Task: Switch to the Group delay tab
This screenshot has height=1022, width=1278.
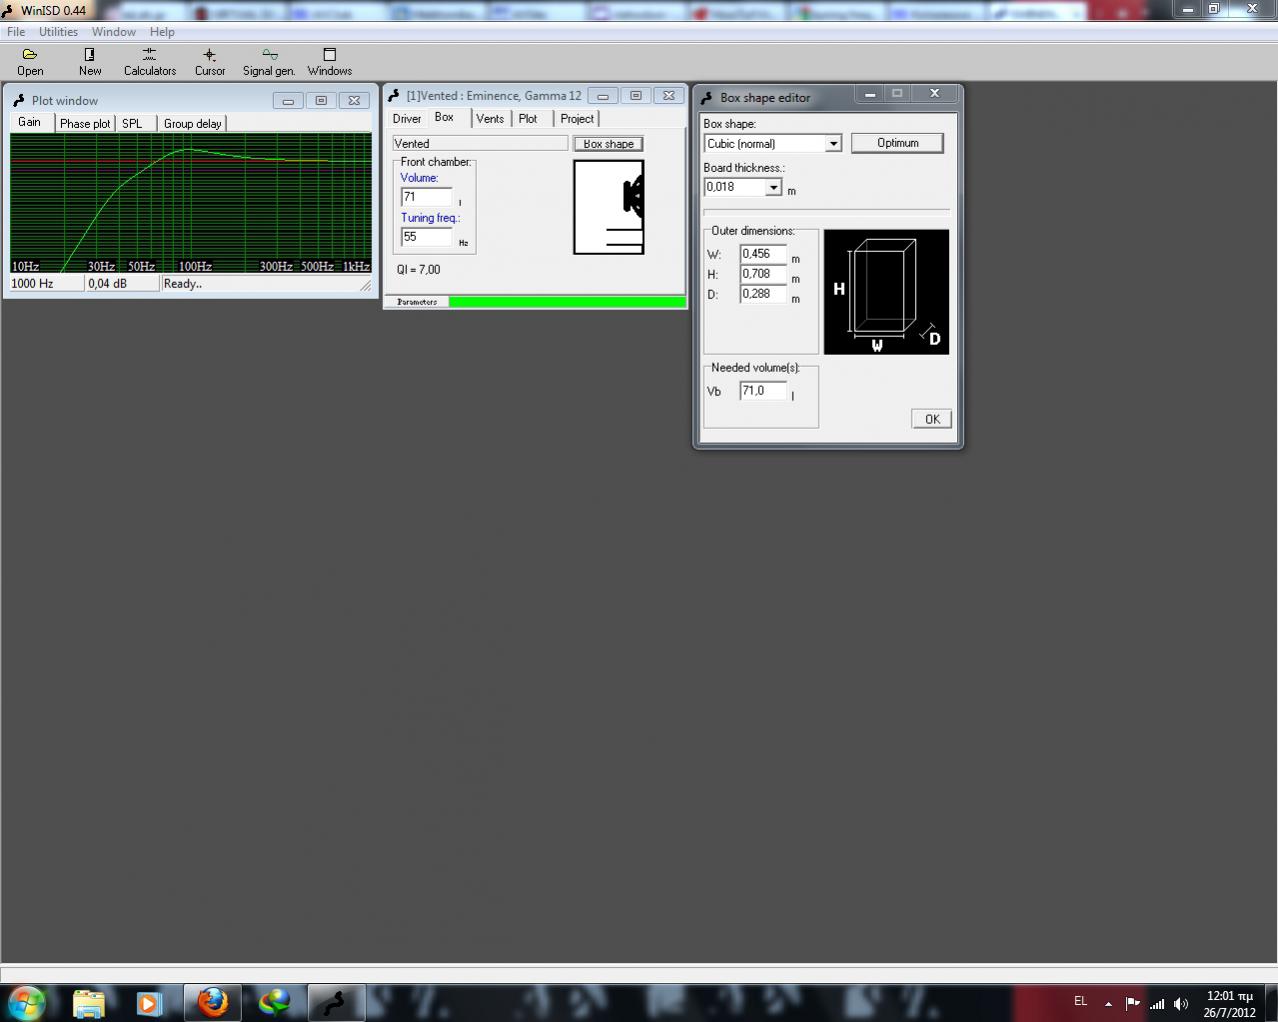Action: (192, 124)
